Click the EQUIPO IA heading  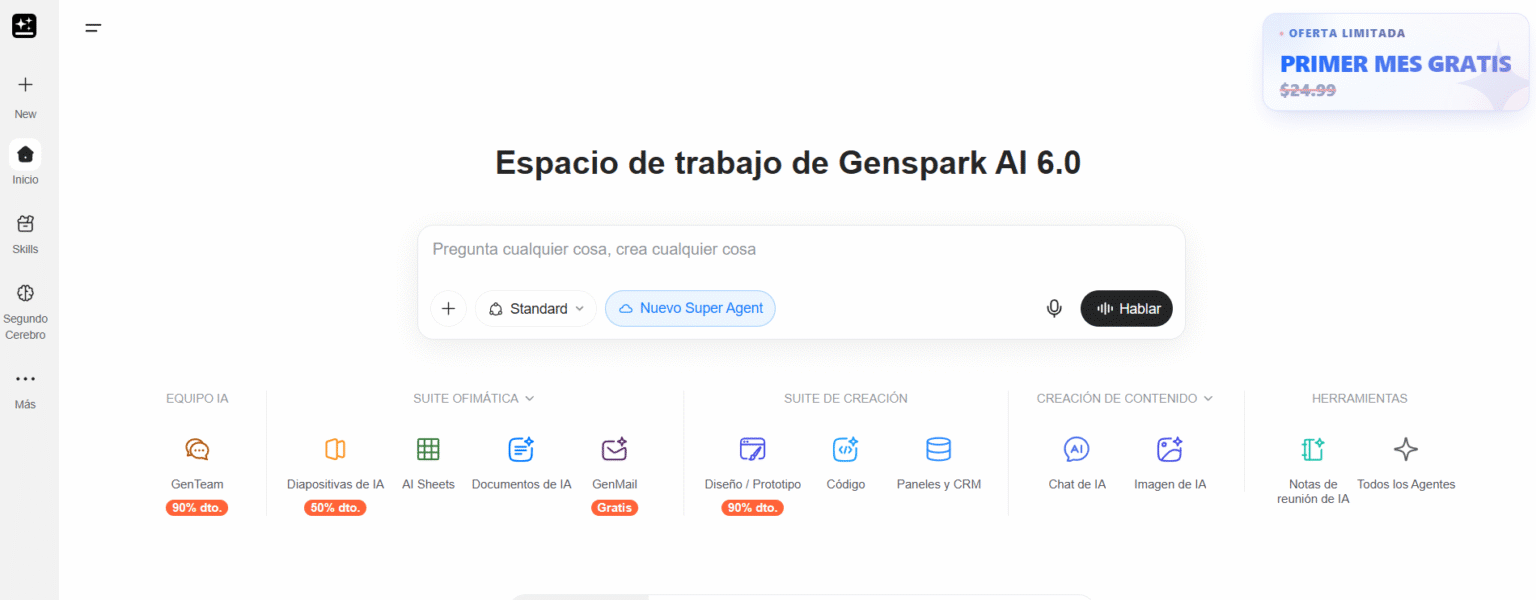[197, 398]
